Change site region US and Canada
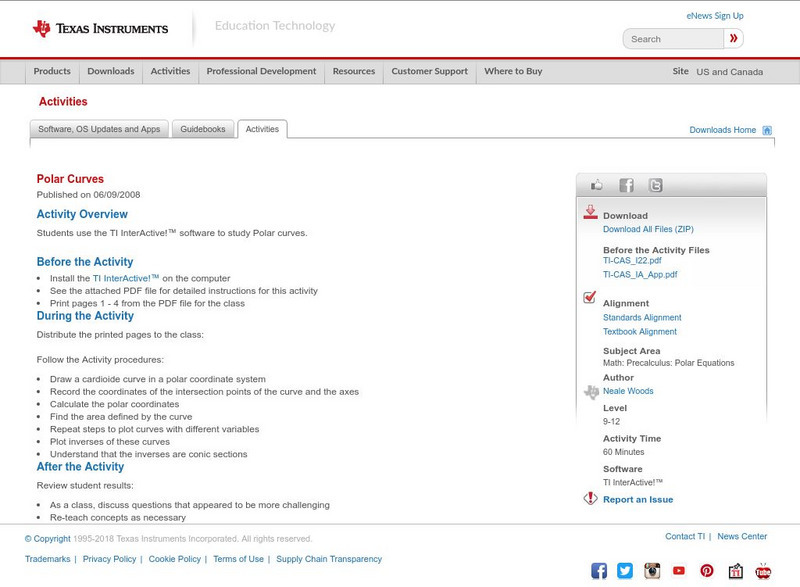Viewport: 800px width, 587px height. pyautogui.click(x=730, y=72)
